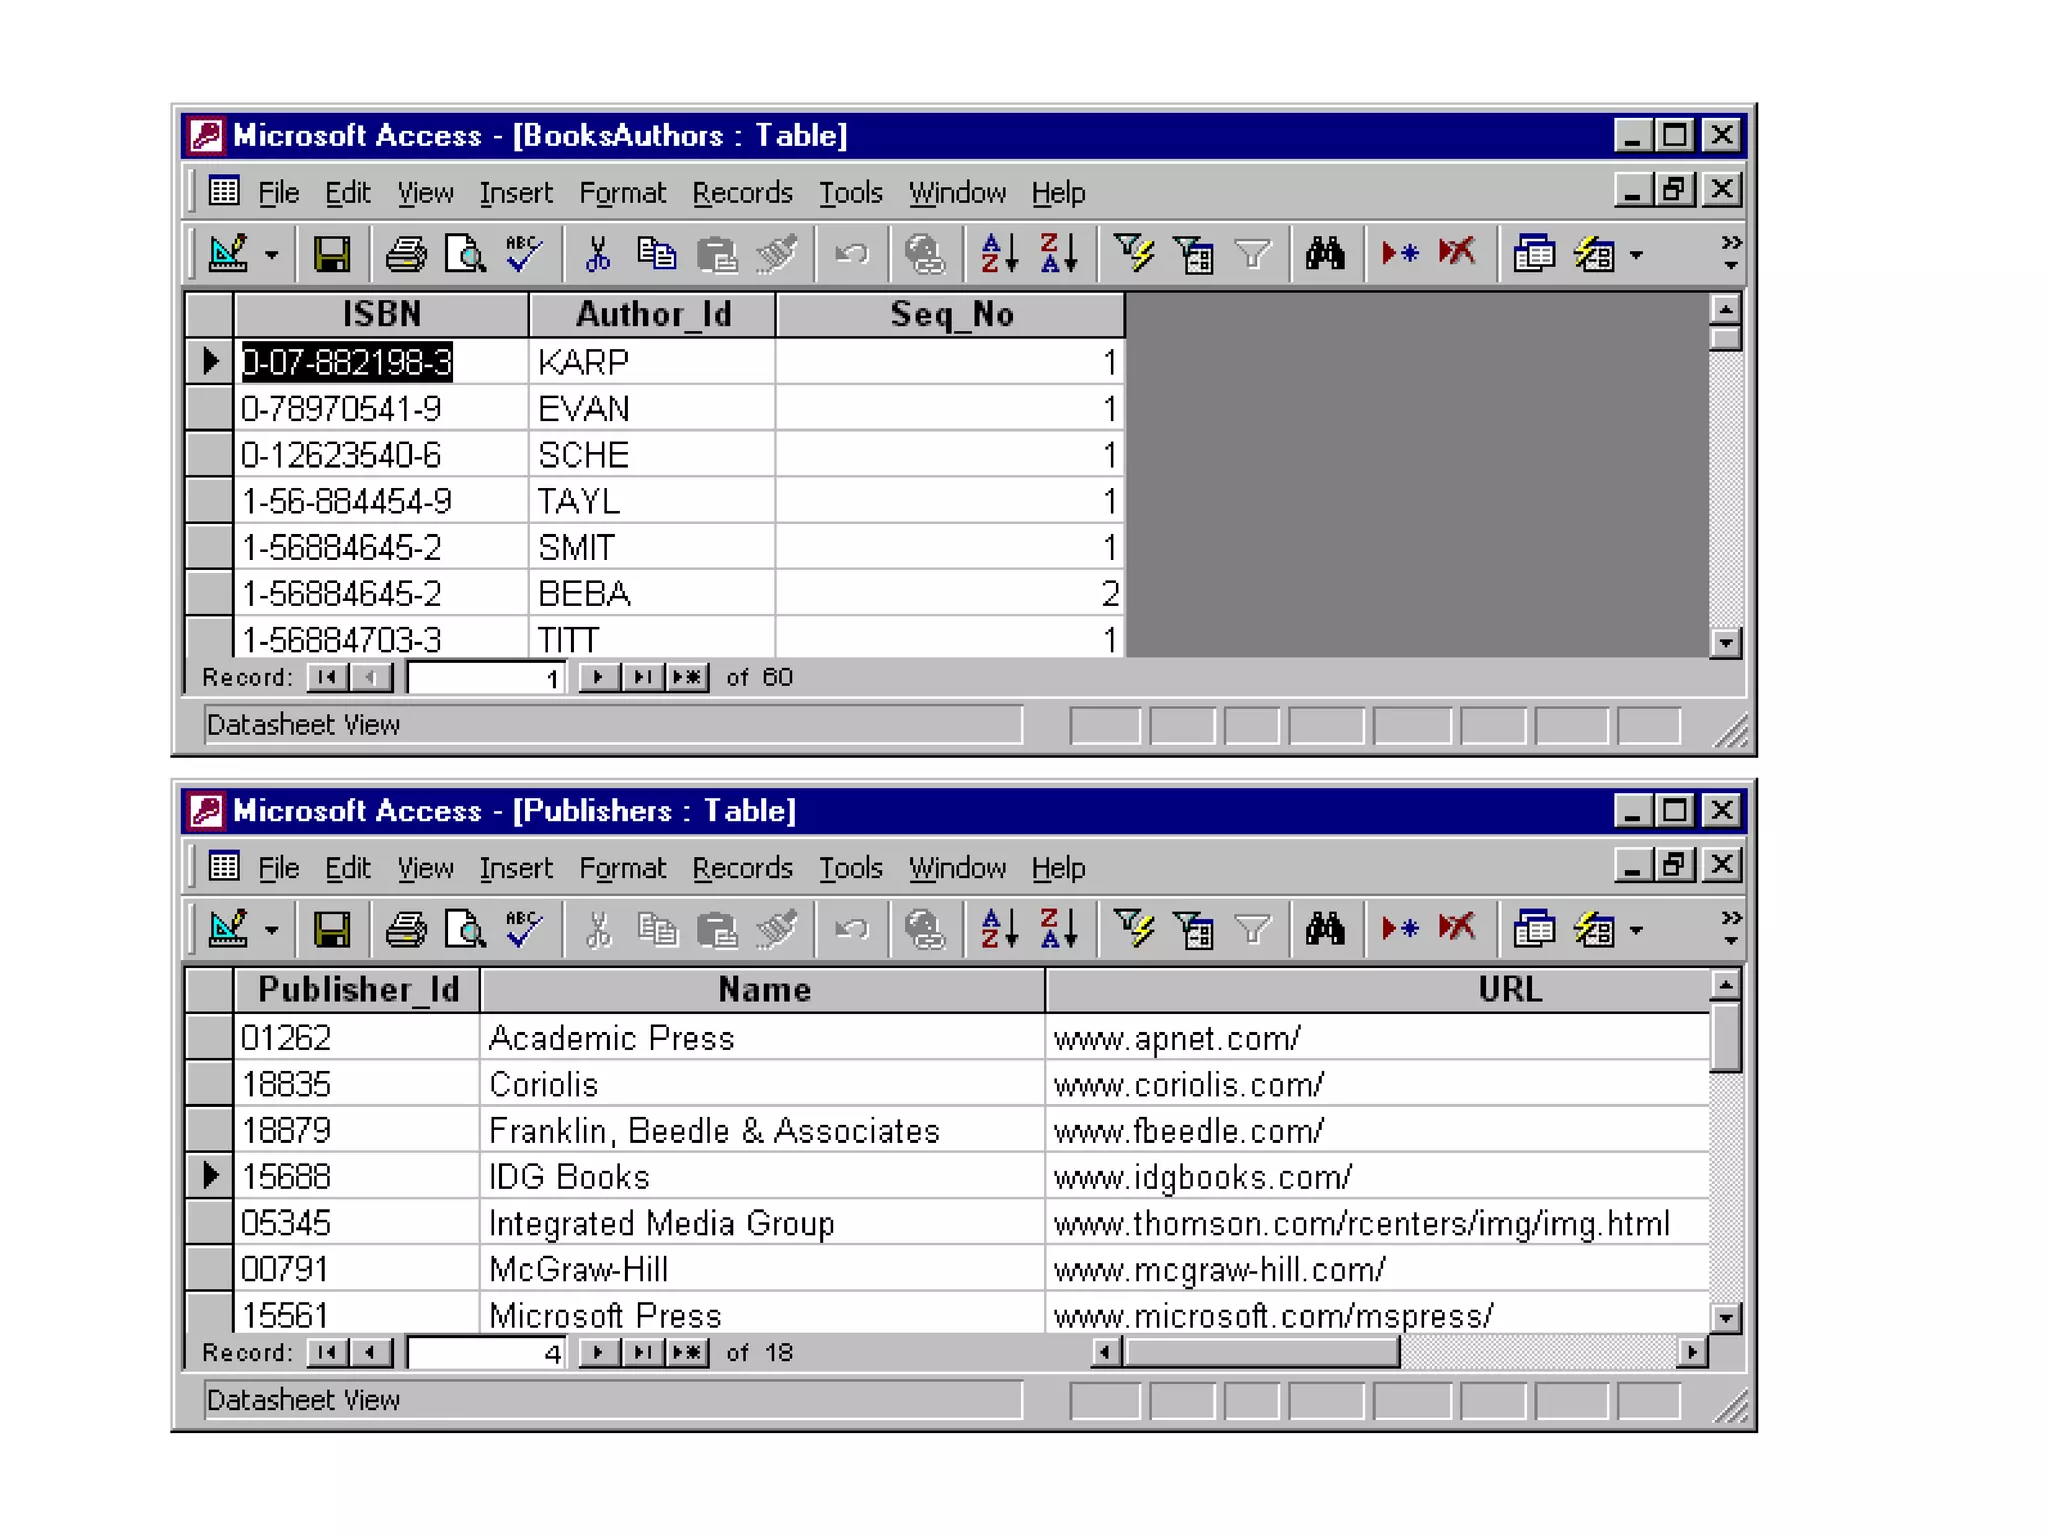Viewport: 2048px width, 1536px height.
Task: Click Print icon in Publishers toolbar
Action: [x=405, y=930]
